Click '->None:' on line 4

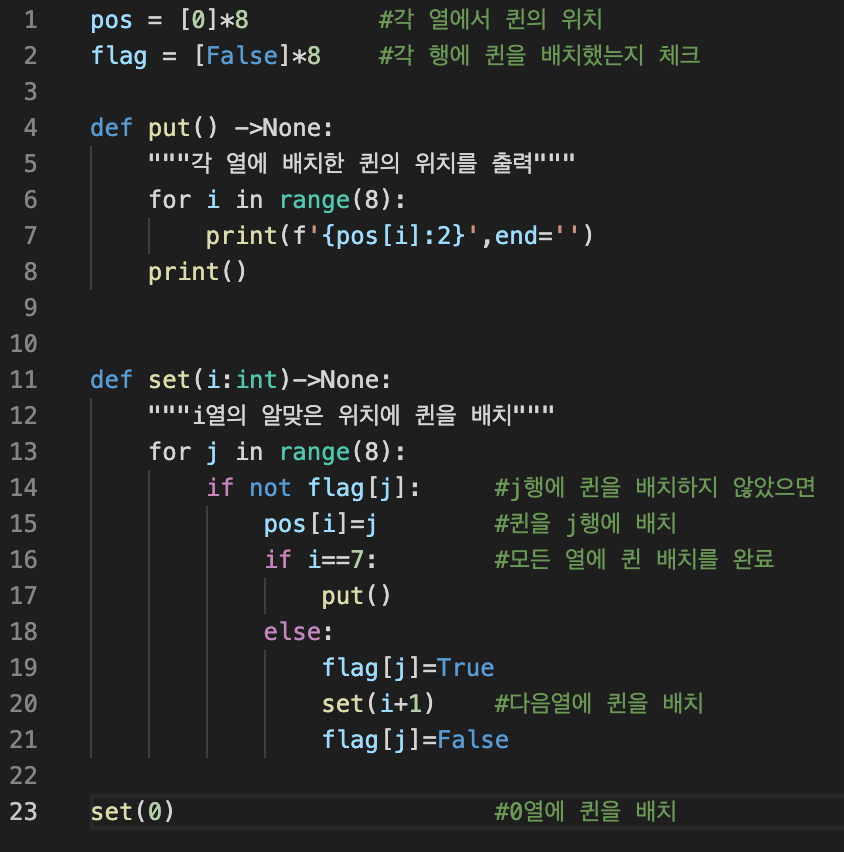coord(283,128)
